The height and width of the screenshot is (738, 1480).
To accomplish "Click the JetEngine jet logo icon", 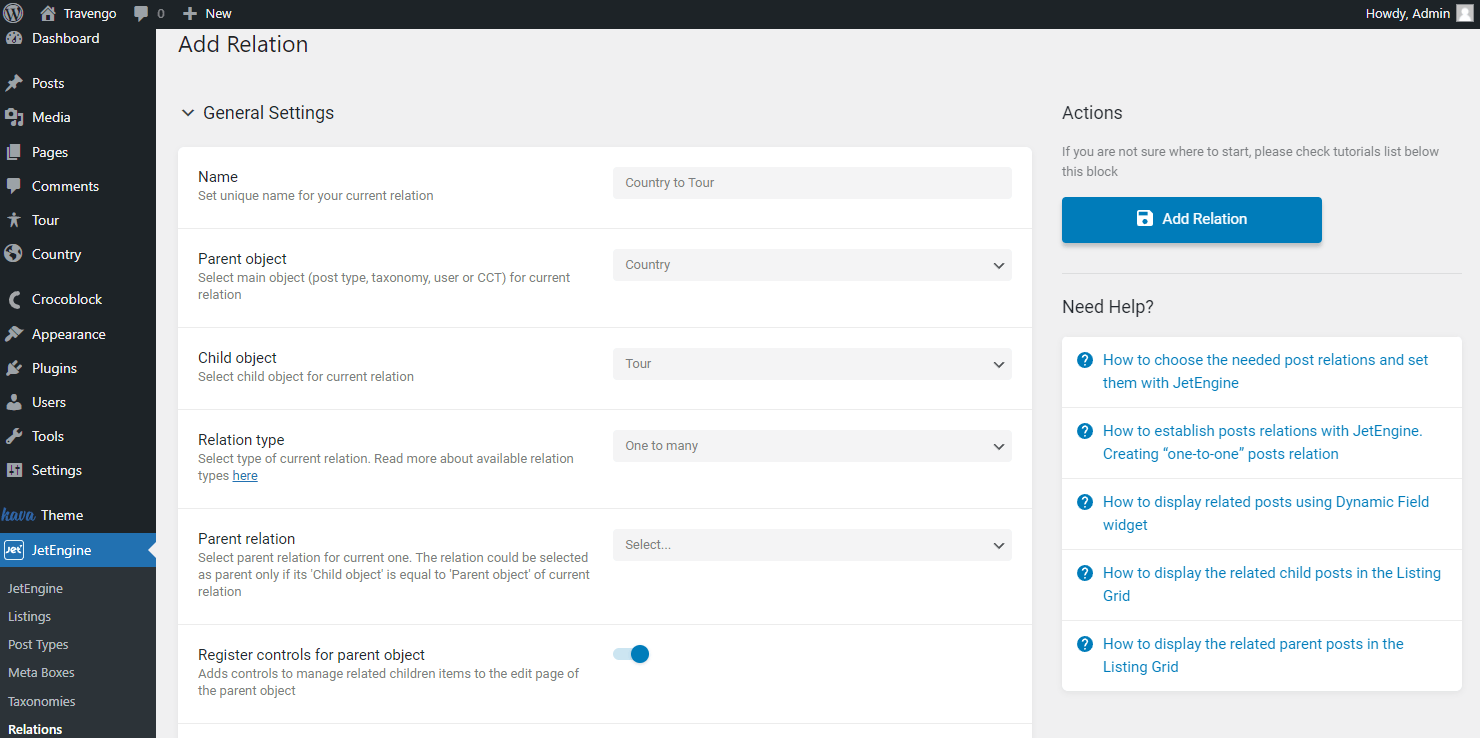I will pos(14,550).
